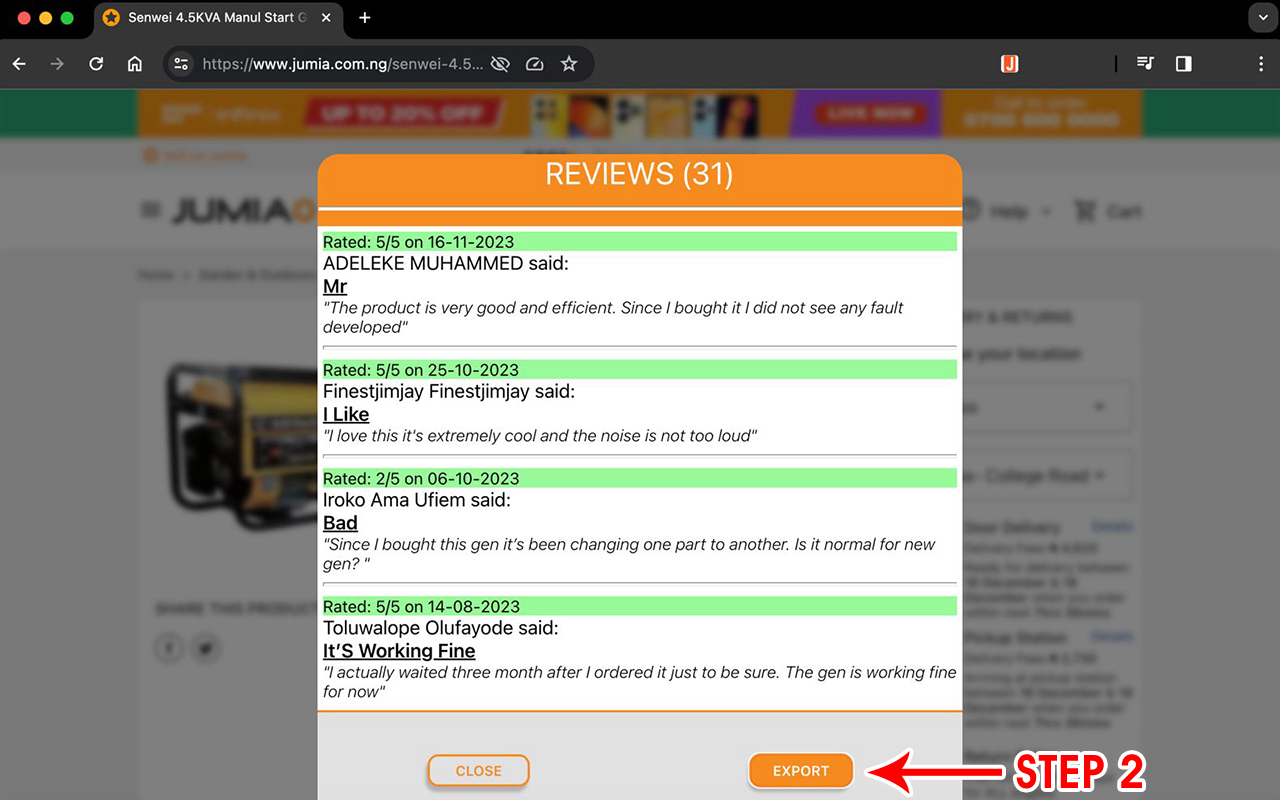Bookmark this page with the star icon
Image resolution: width=1280 pixels, height=800 pixels.
pos(569,63)
